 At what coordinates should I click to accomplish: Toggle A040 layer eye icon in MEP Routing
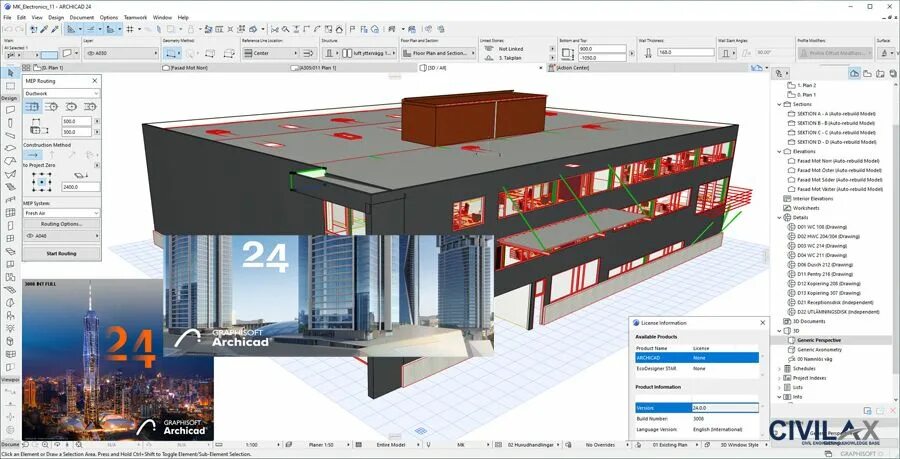click(30, 236)
